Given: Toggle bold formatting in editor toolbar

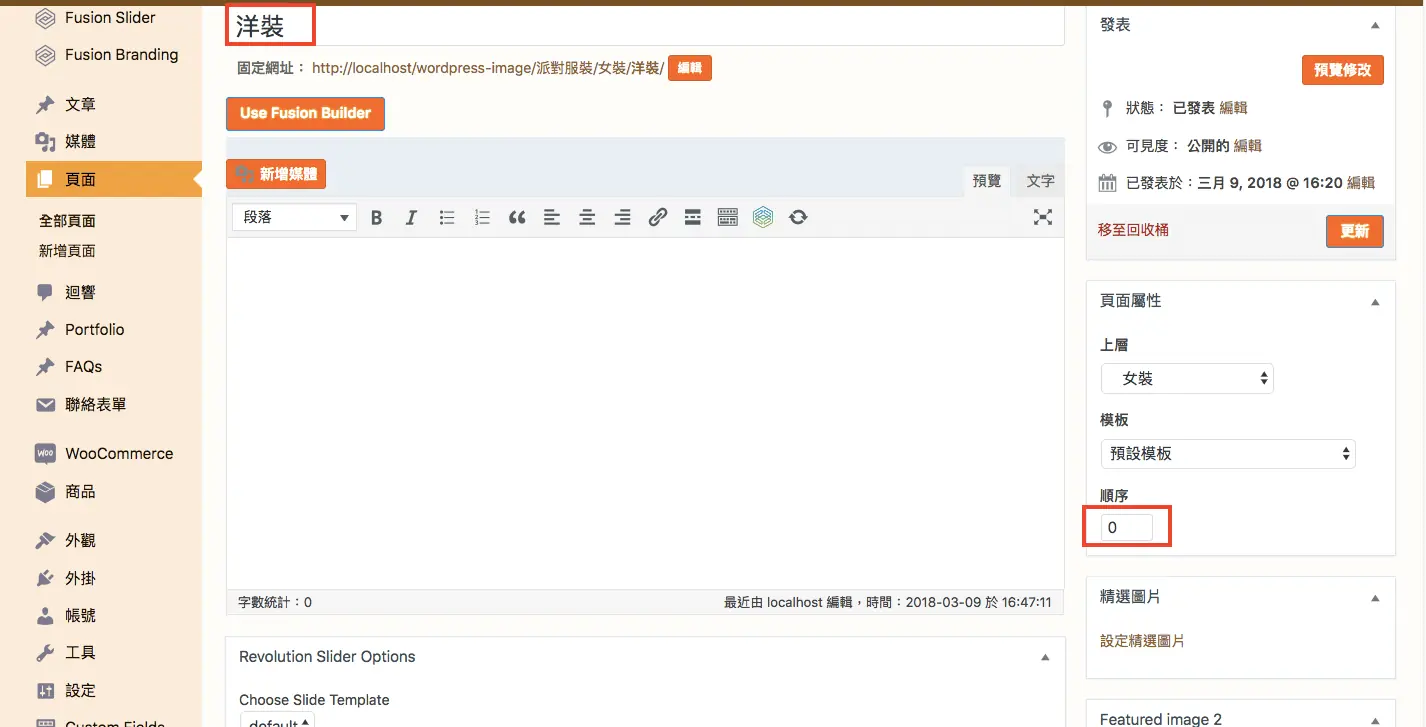Looking at the screenshot, I should tap(377, 217).
